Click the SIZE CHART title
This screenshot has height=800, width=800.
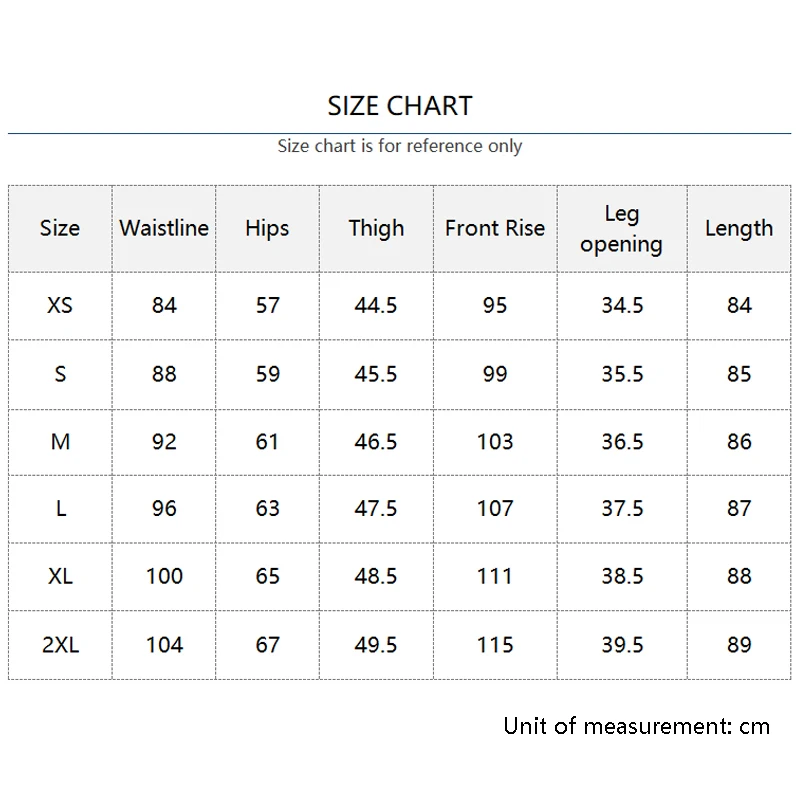(x=399, y=106)
